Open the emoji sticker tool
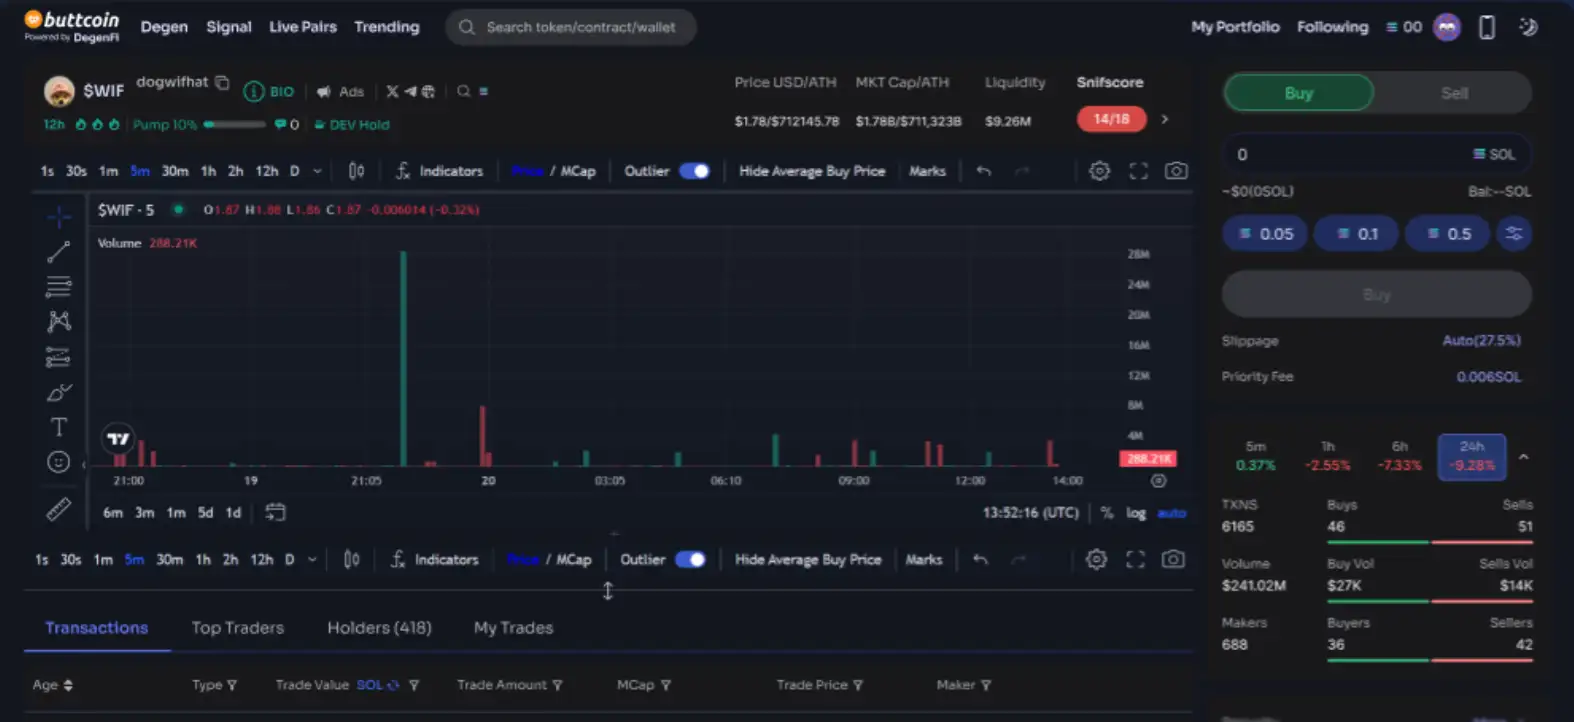This screenshot has height=722, width=1574. coord(59,461)
